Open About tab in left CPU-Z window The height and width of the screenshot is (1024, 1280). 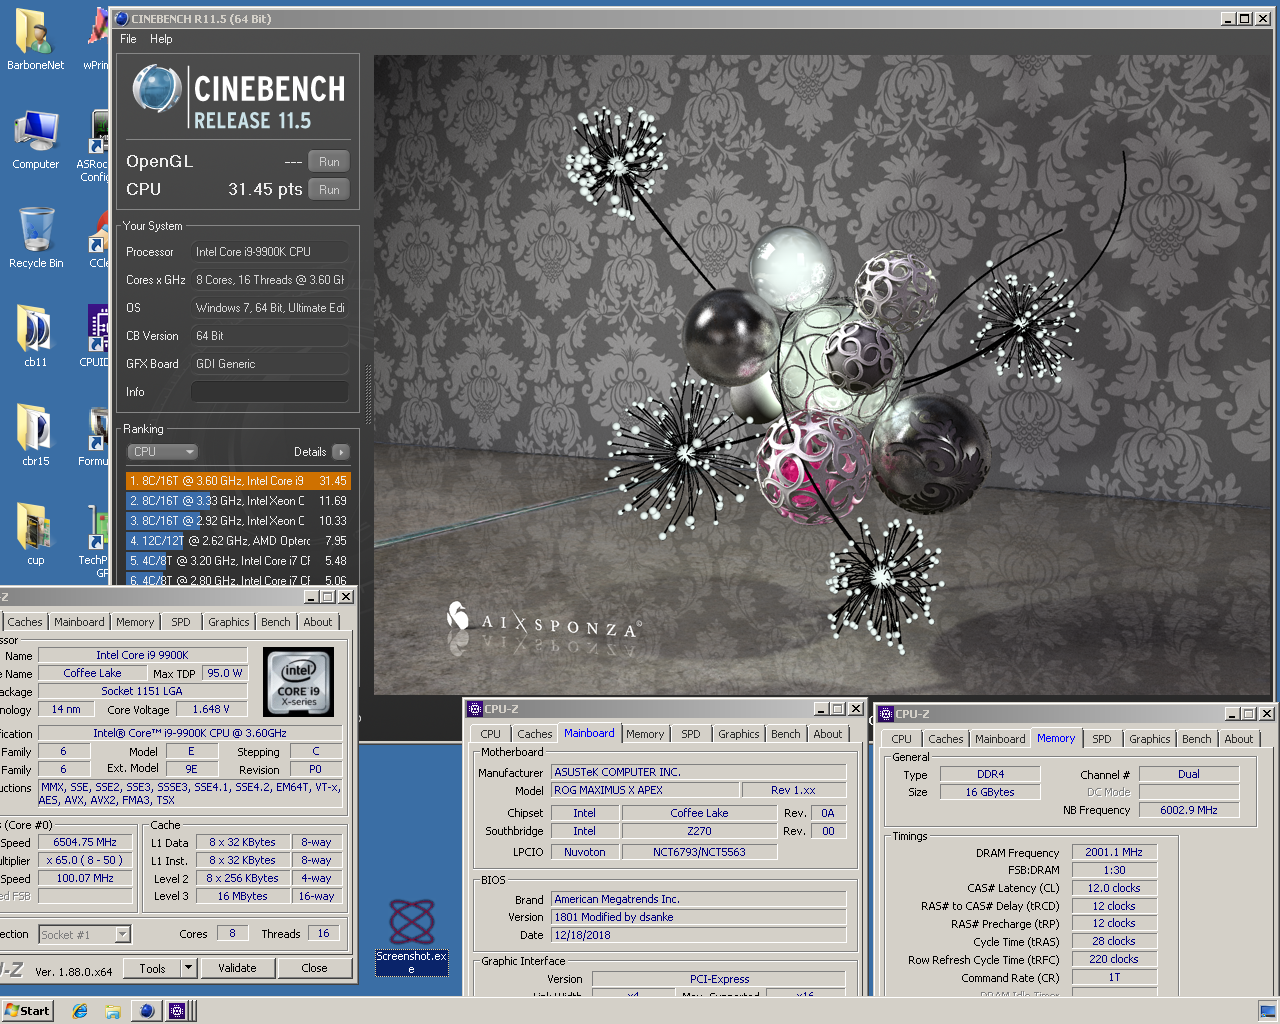318,622
